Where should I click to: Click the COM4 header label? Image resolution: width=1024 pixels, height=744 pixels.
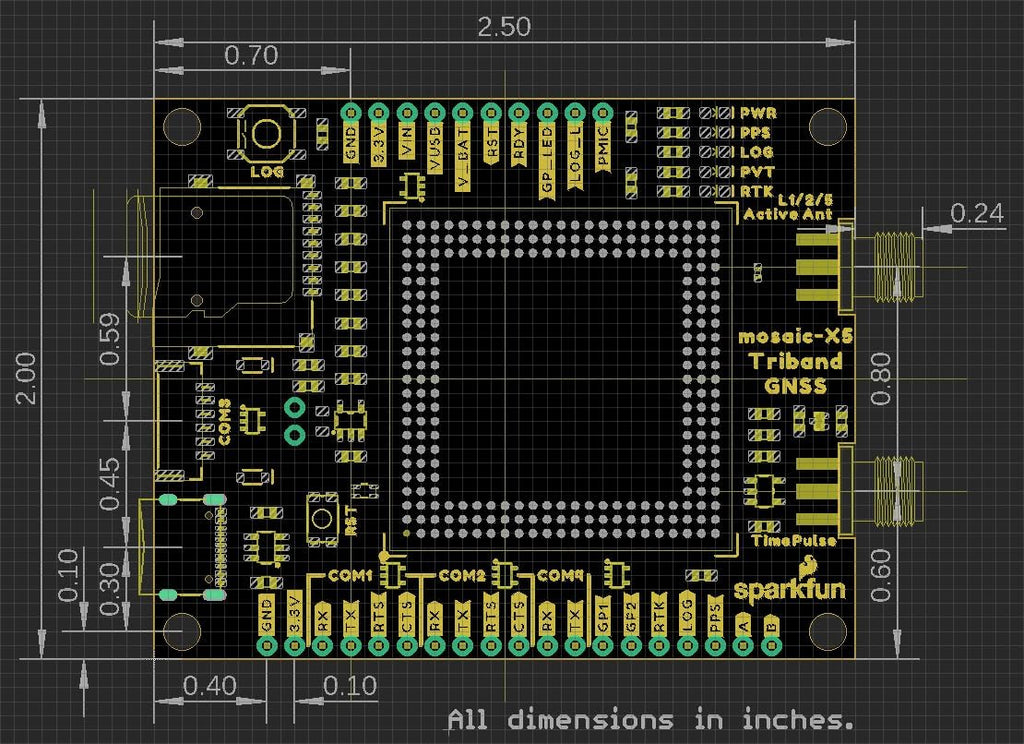(560, 575)
